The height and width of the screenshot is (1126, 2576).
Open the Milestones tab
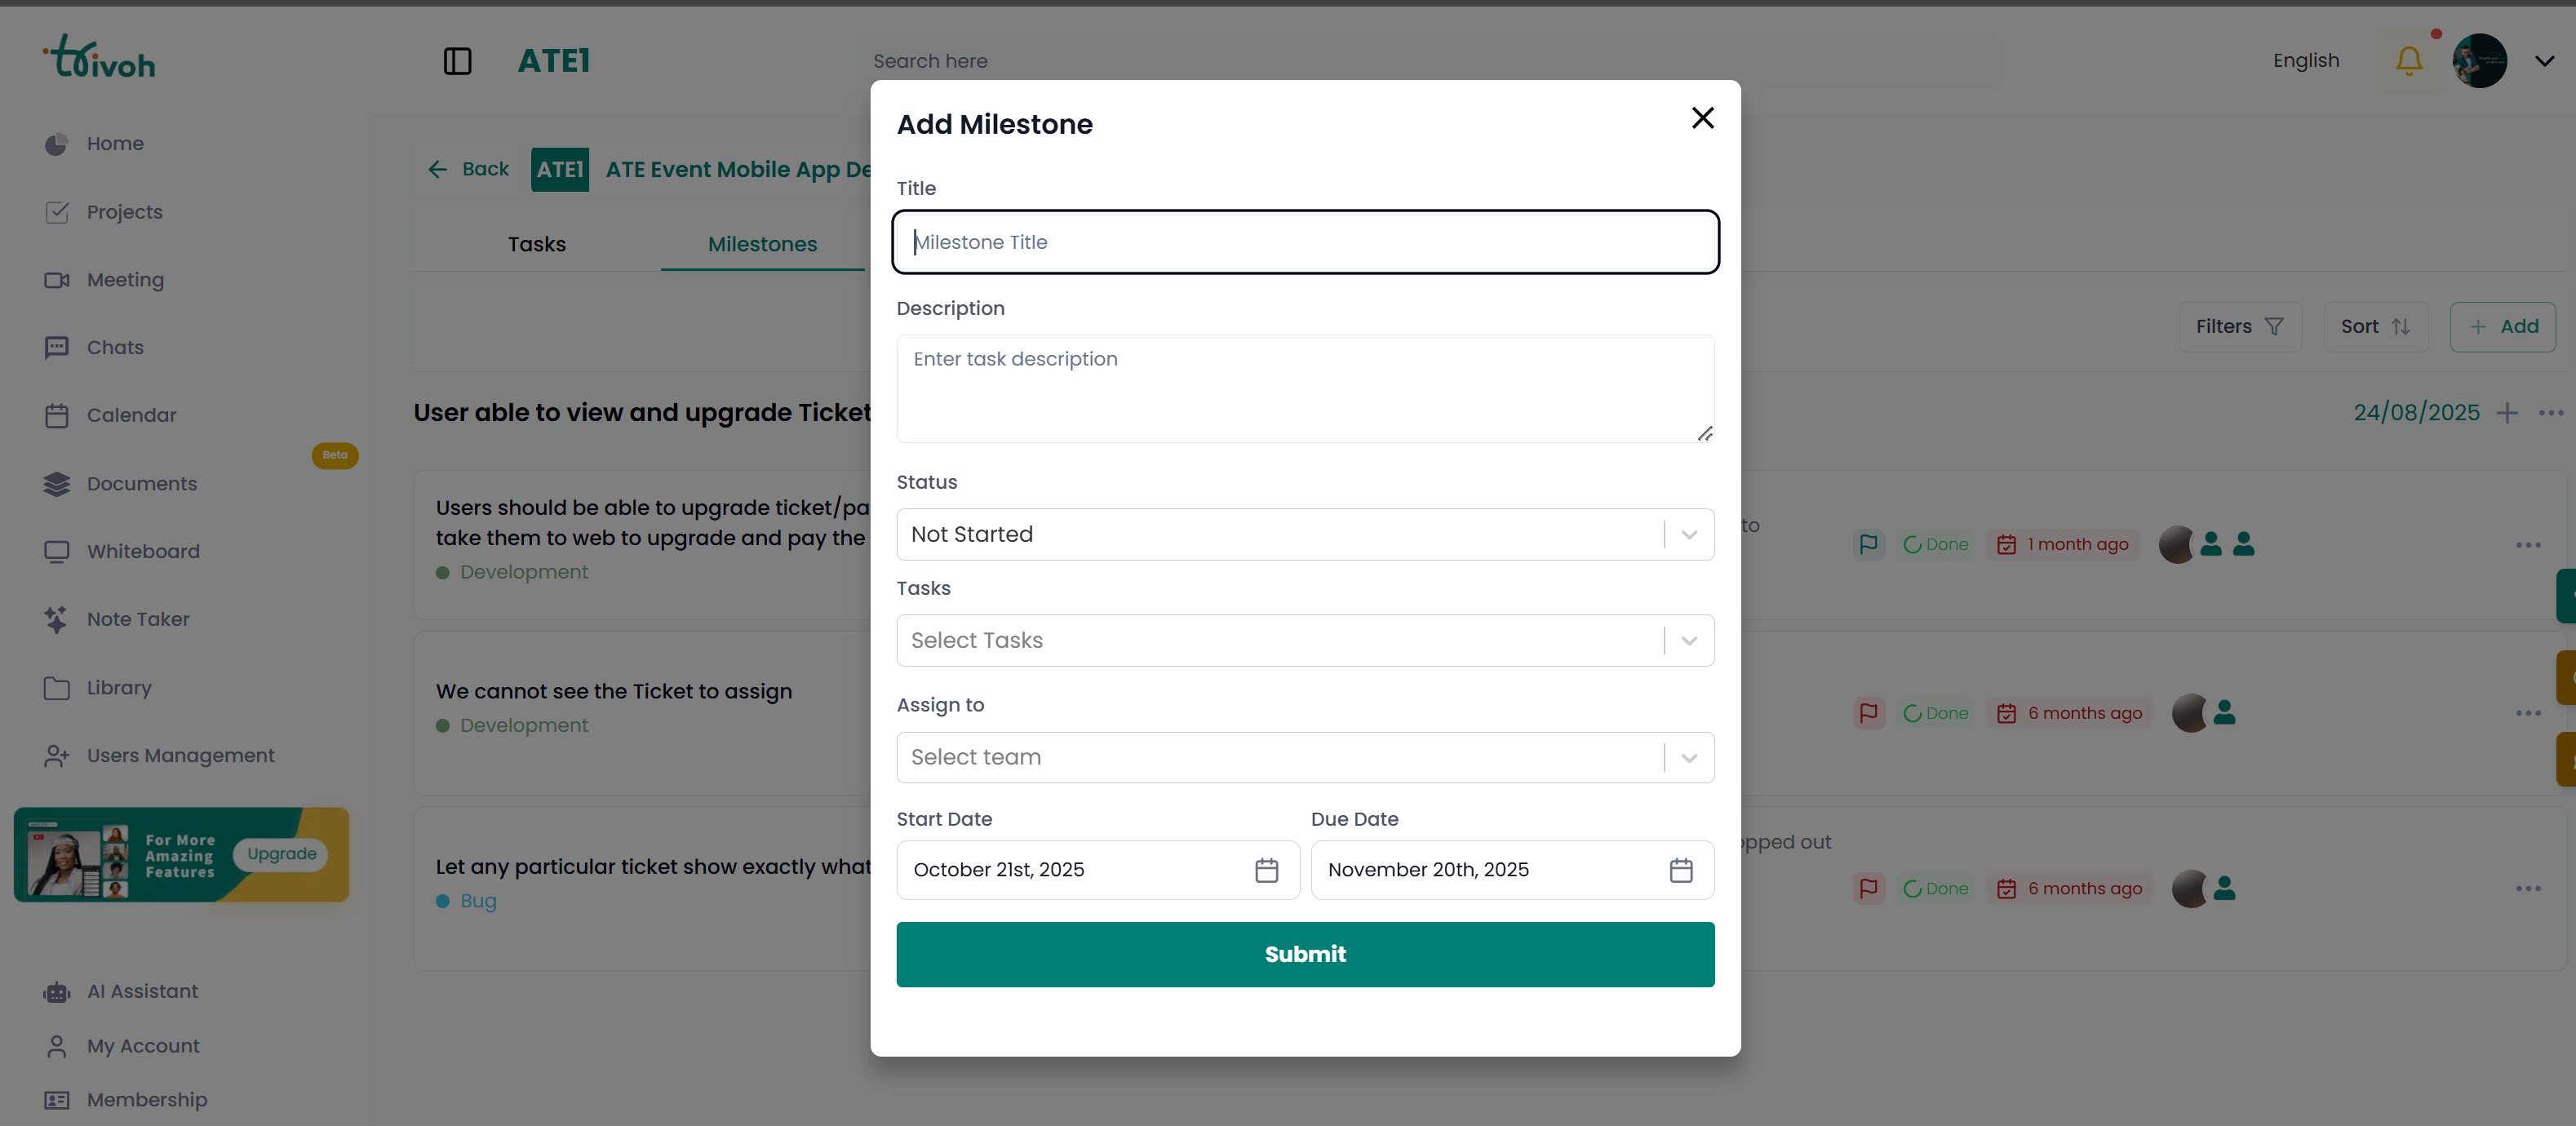click(x=763, y=243)
